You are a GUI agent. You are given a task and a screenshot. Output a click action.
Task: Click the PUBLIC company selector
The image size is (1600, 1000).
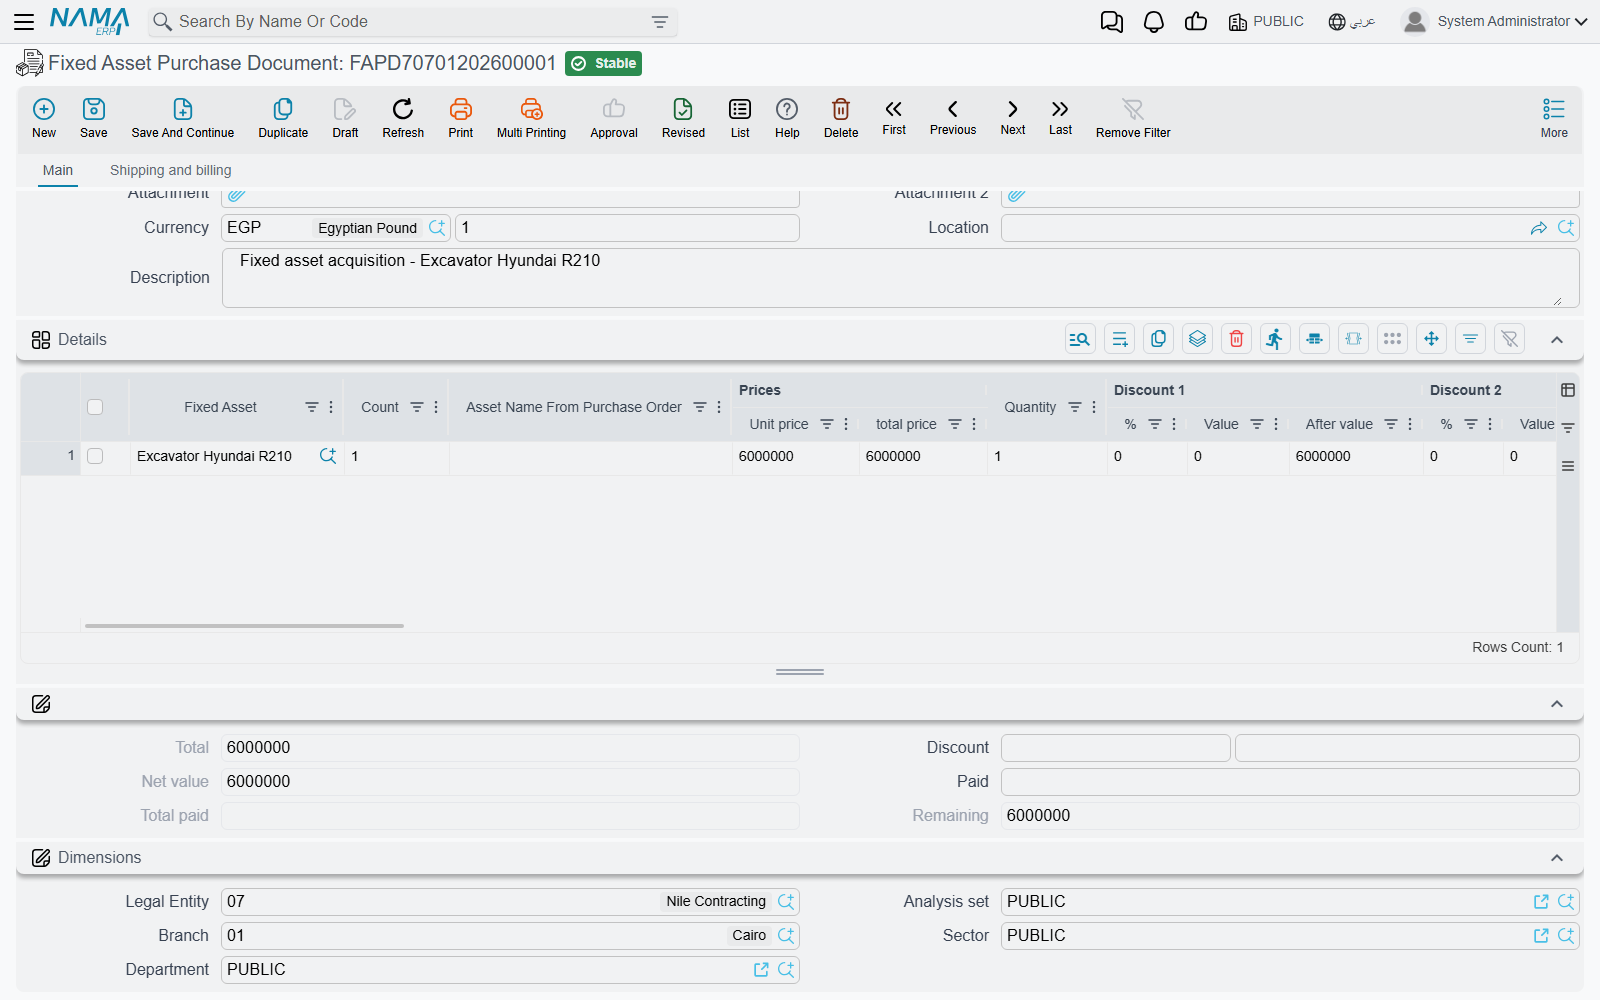pos(1266,22)
